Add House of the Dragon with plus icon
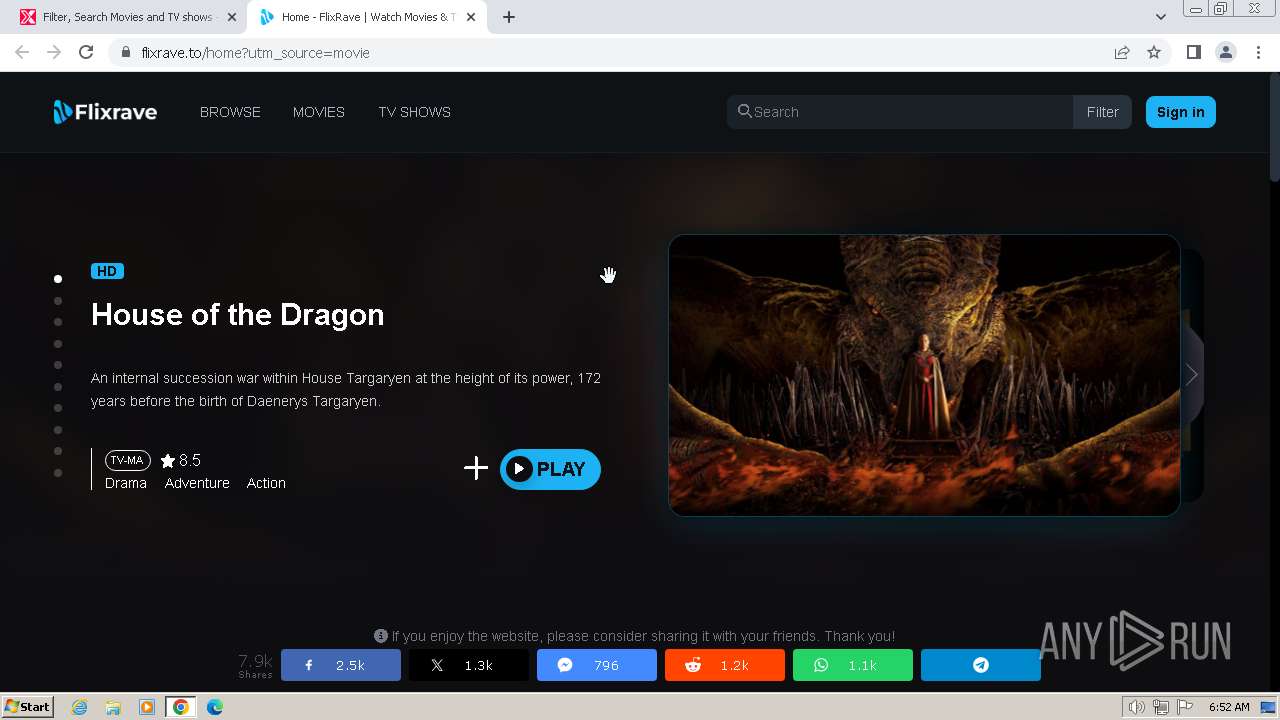 [x=476, y=468]
